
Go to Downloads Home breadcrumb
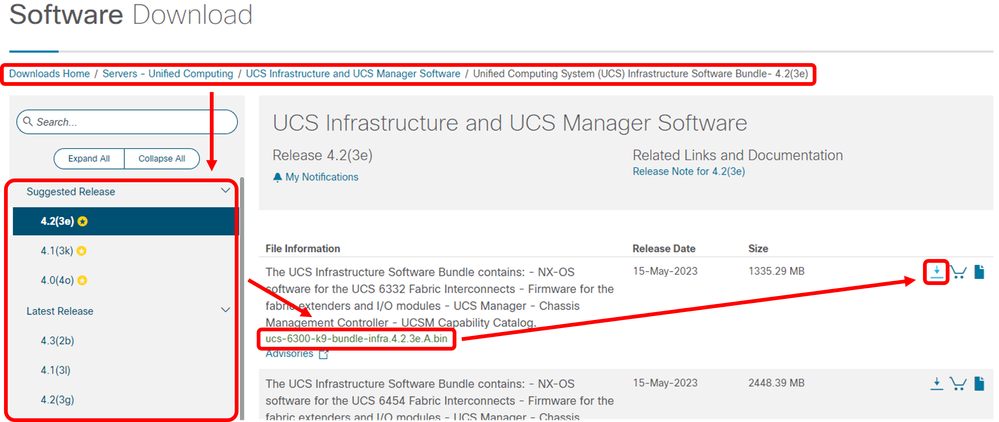(x=50, y=74)
